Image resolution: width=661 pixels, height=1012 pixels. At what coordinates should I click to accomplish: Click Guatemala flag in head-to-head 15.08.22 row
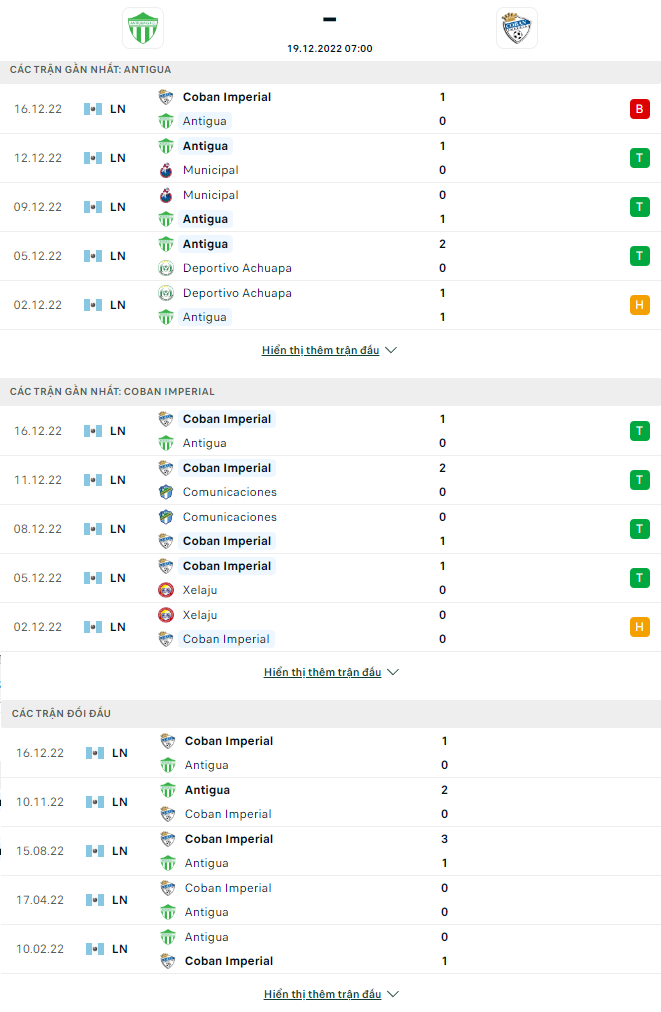click(x=95, y=851)
